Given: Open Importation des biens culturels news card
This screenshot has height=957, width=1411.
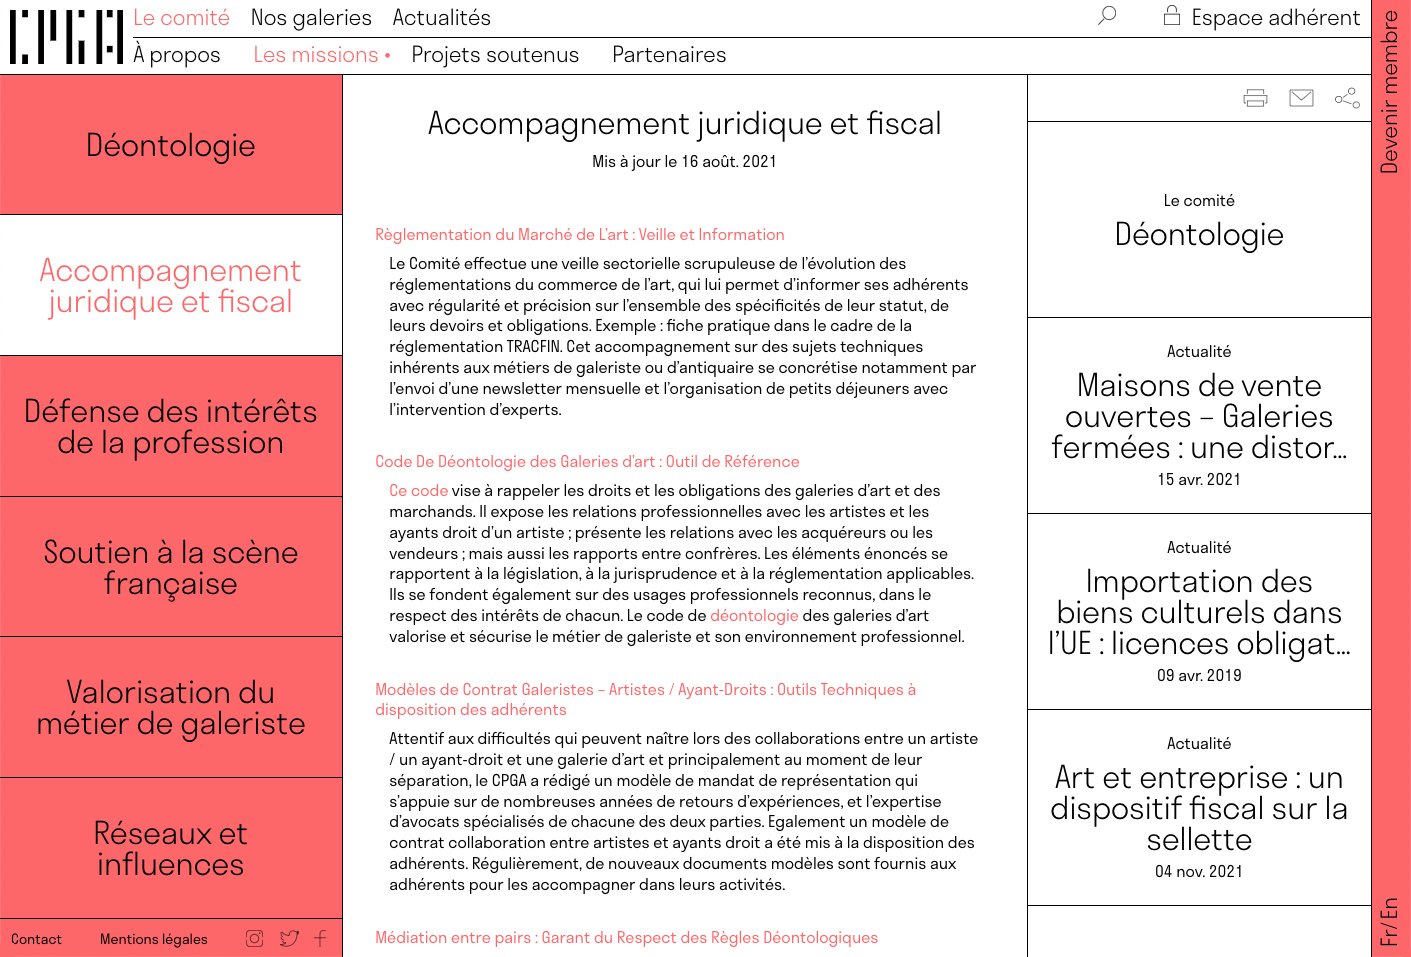Looking at the screenshot, I should 1199,612.
